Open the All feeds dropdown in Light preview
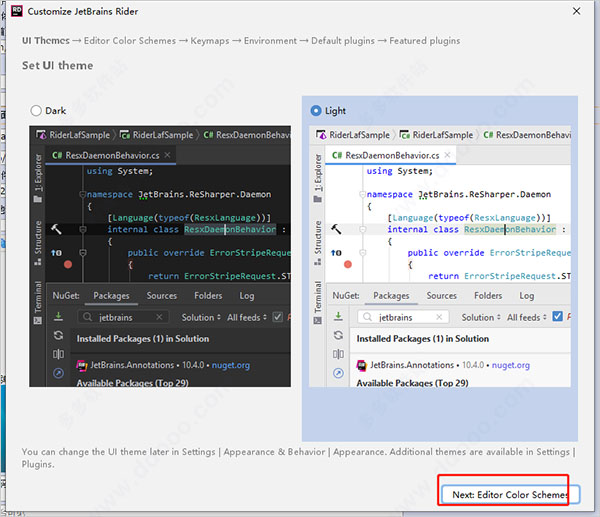 [527, 318]
